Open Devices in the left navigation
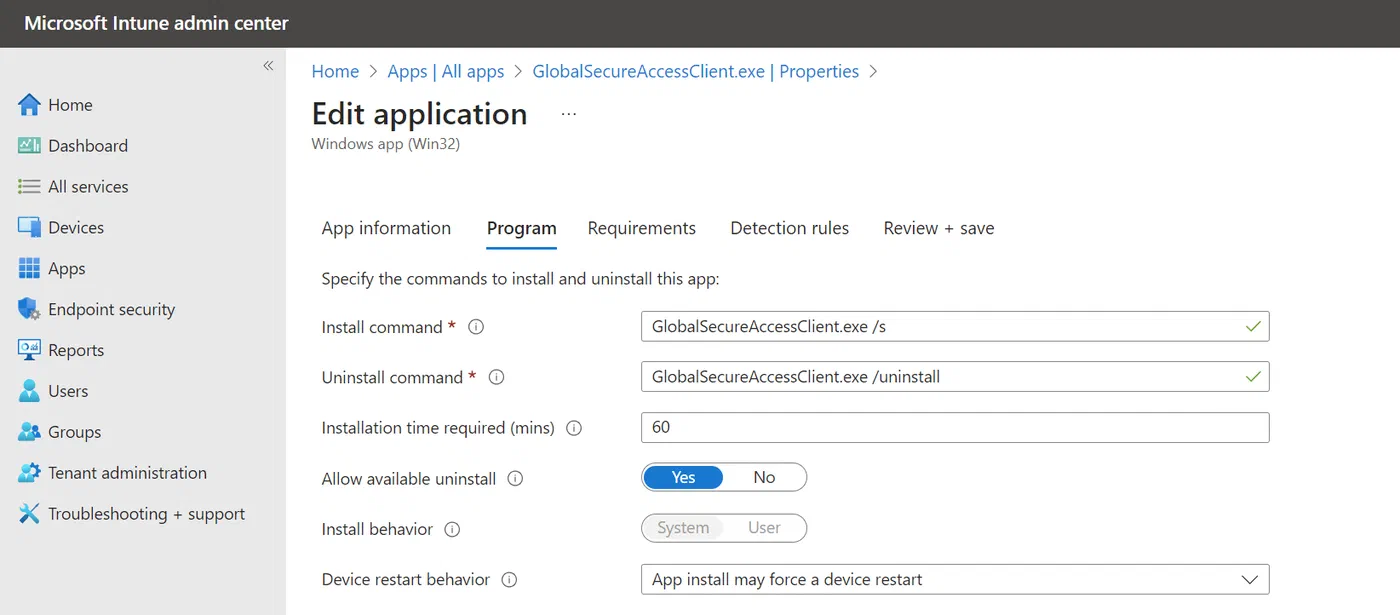 (76, 228)
